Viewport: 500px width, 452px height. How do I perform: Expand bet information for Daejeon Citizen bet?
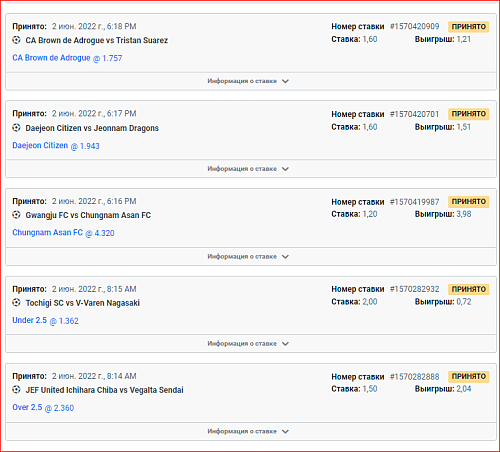pos(248,169)
